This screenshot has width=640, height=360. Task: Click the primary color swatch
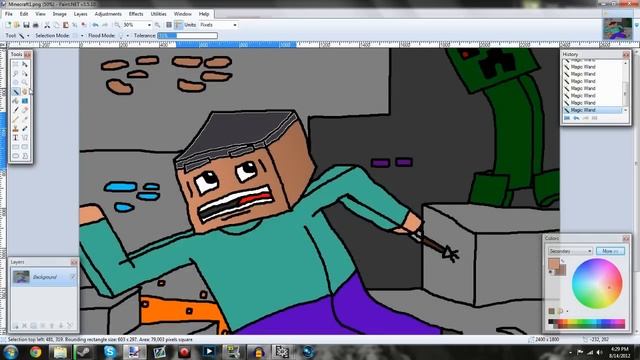pyautogui.click(x=553, y=264)
